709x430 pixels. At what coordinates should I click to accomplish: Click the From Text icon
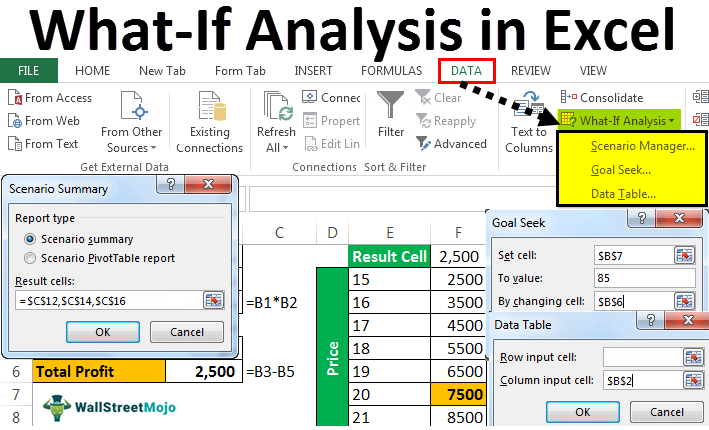pos(15,144)
